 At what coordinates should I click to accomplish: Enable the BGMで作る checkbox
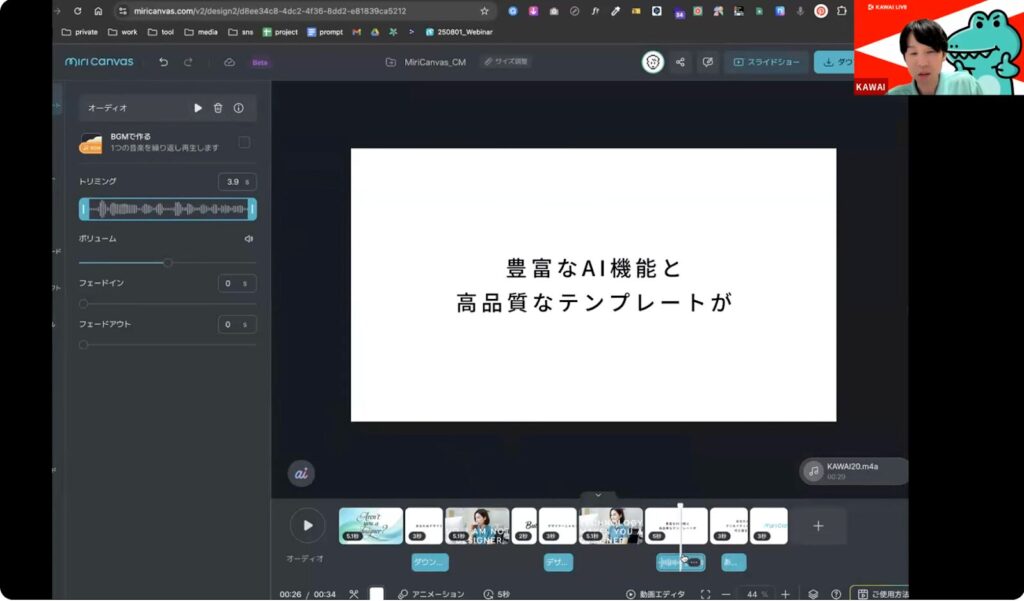[244, 142]
